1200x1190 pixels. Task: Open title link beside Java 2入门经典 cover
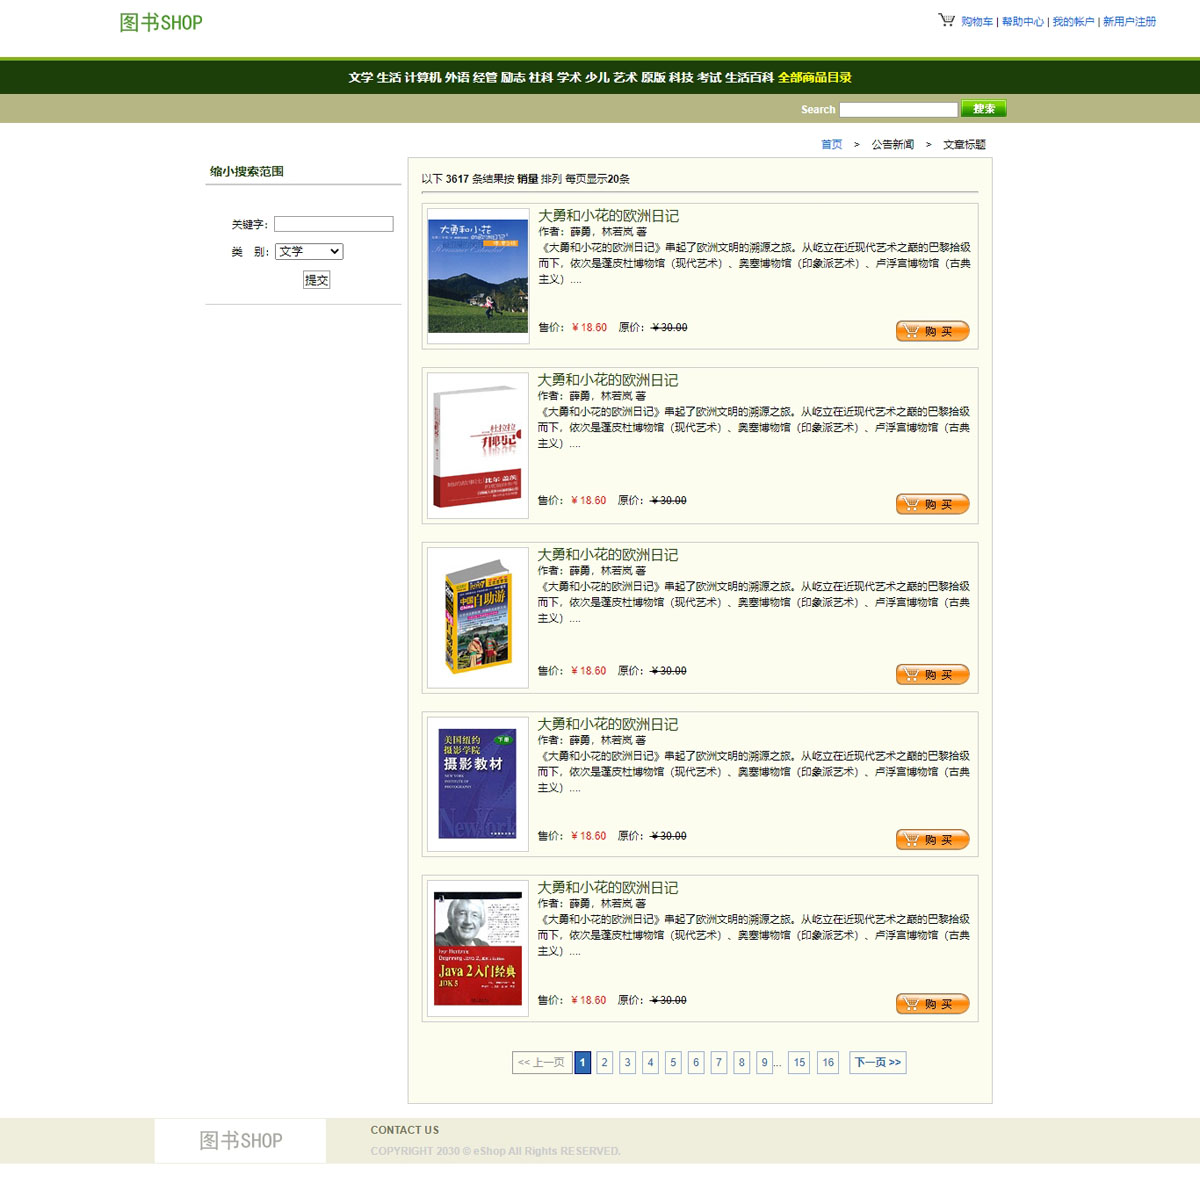(x=608, y=888)
